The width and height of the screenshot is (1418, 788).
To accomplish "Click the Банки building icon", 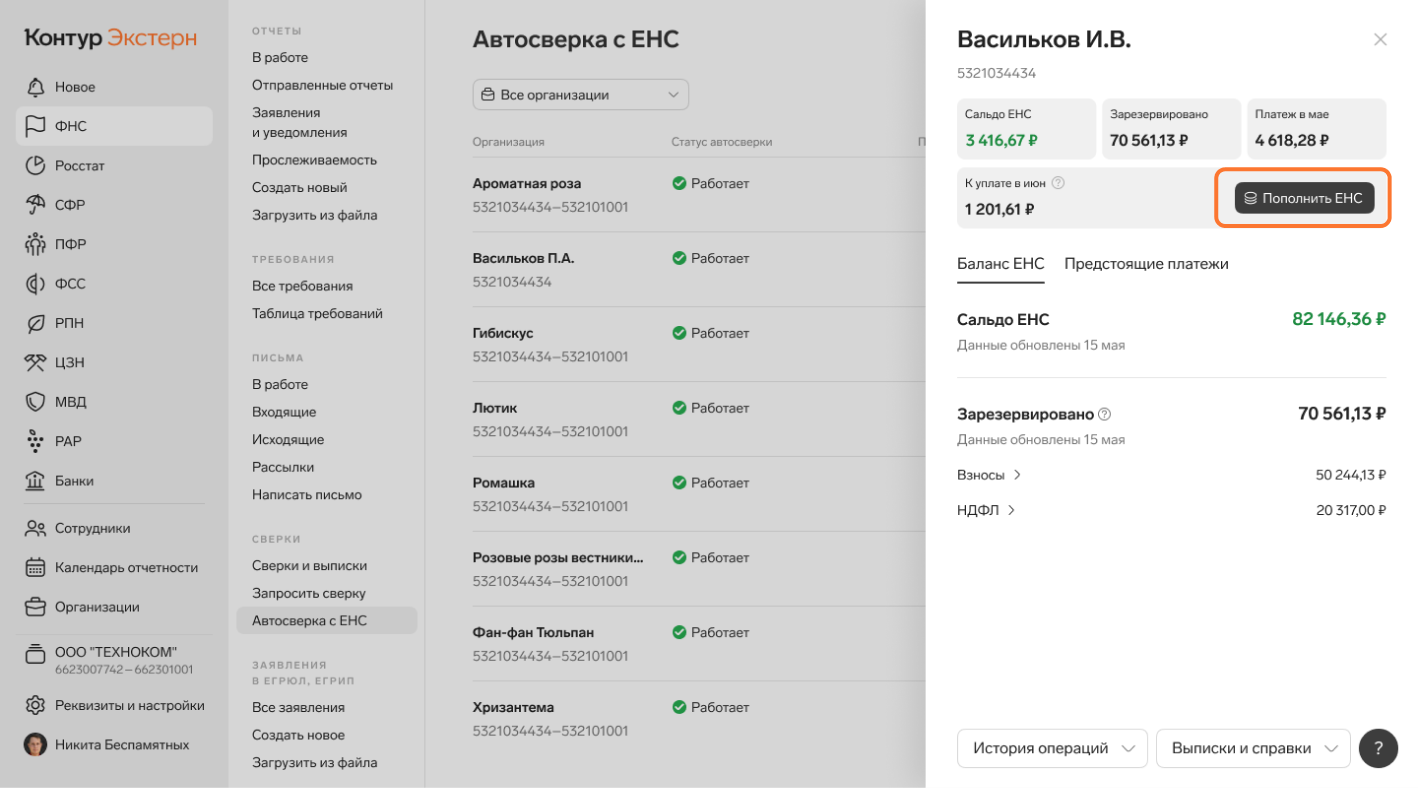I will click(x=36, y=481).
